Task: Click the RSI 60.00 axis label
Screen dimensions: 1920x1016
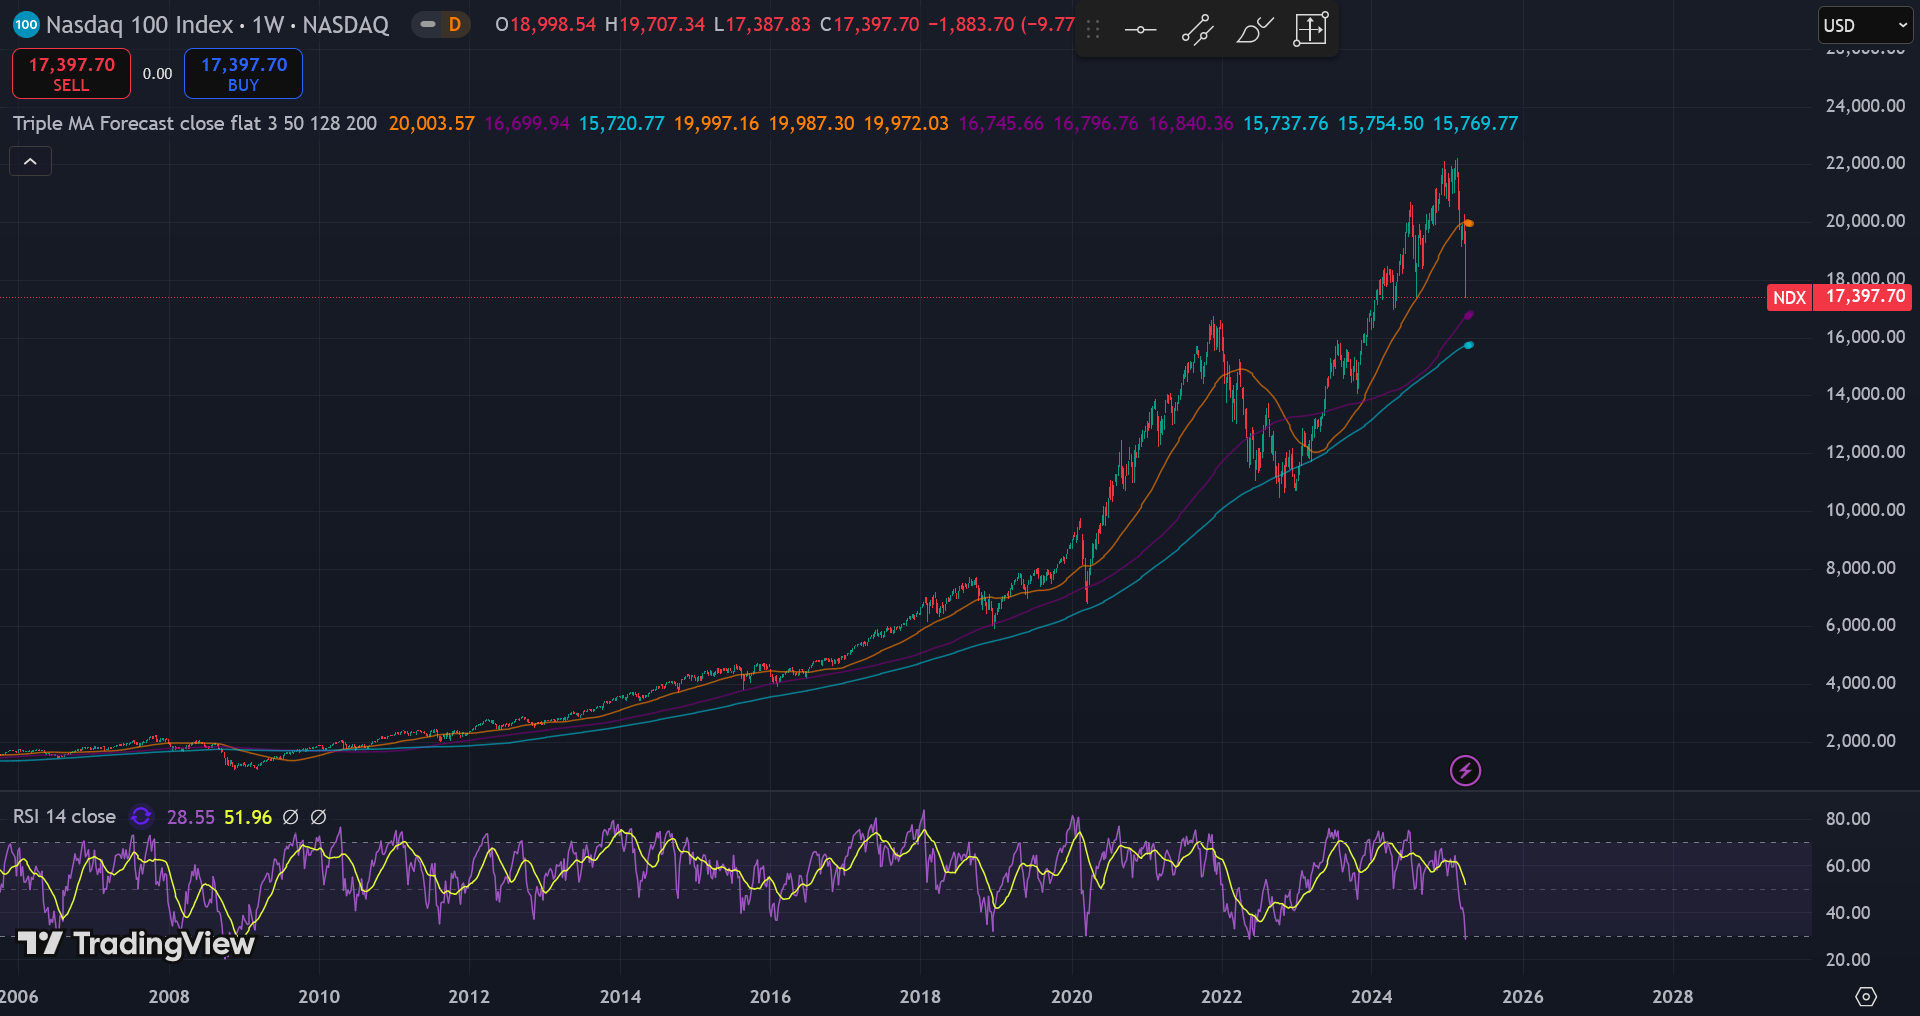Action: (x=1848, y=866)
